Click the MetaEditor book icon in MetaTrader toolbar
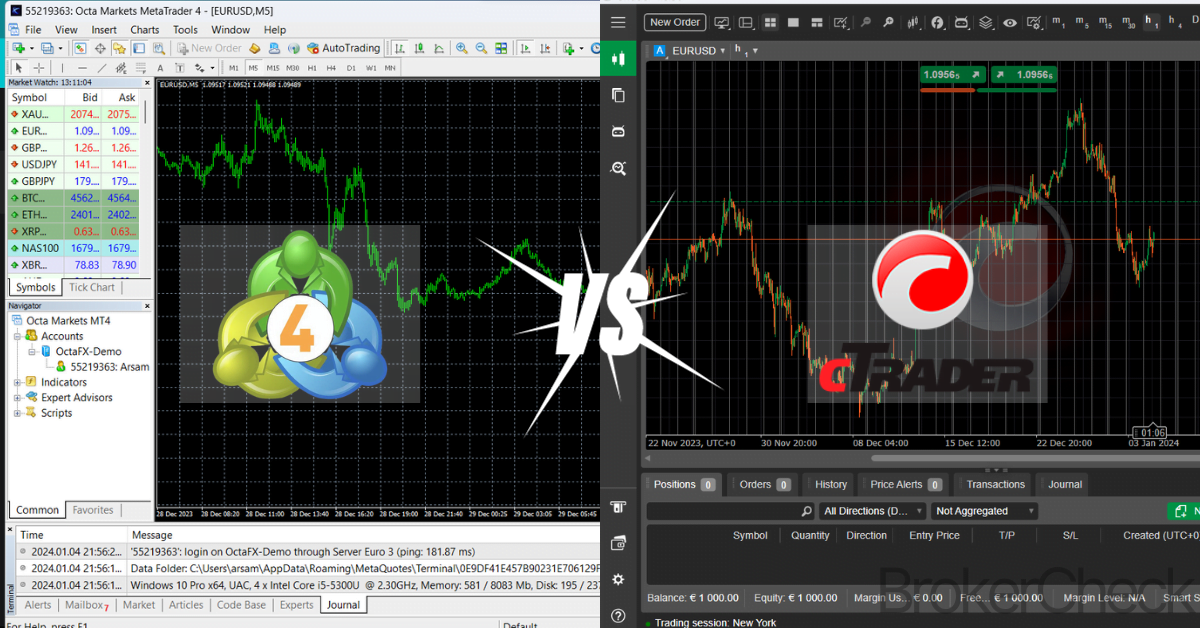Image resolution: width=1200 pixels, height=628 pixels. point(255,48)
